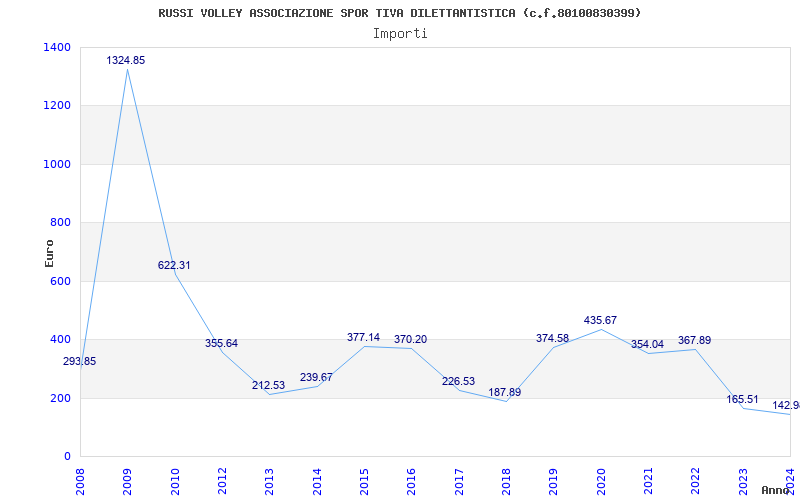The height and width of the screenshot is (500, 800).
Task: Click the x-axis year 2013
Action: point(269,481)
